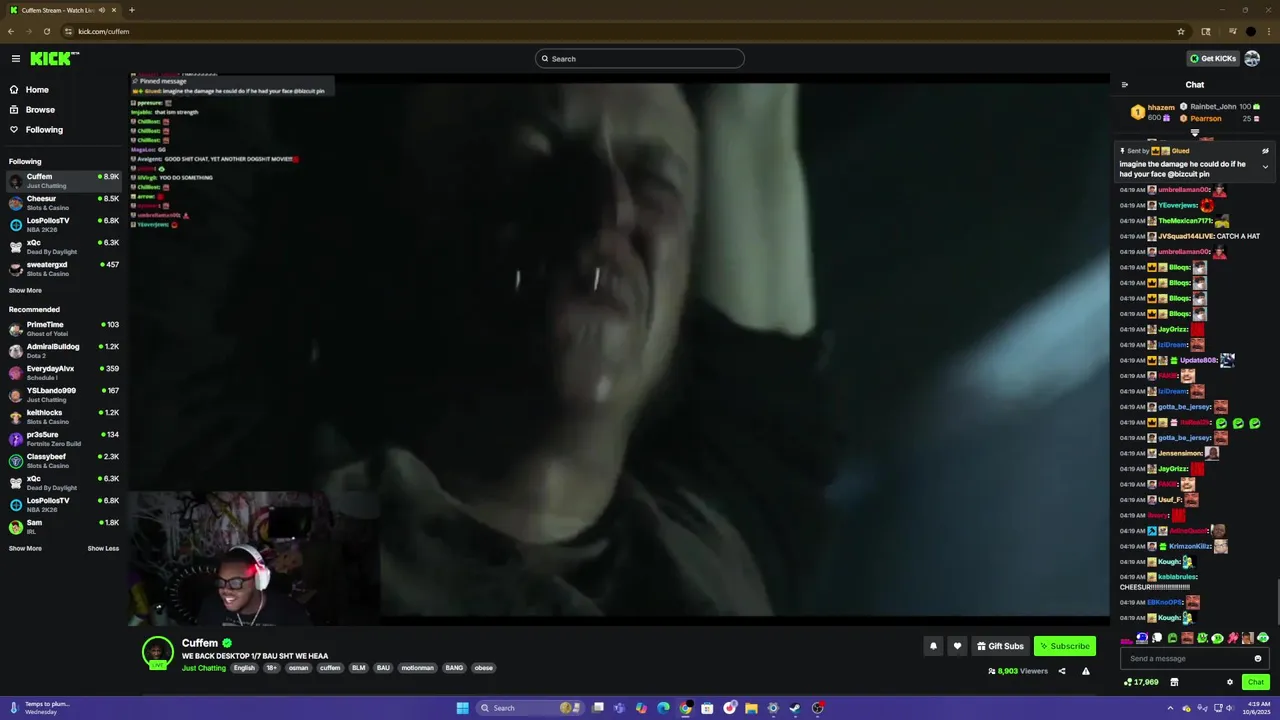Image resolution: width=1280 pixels, height=720 pixels.
Task: Open chat settings gear
Action: tap(1230, 682)
